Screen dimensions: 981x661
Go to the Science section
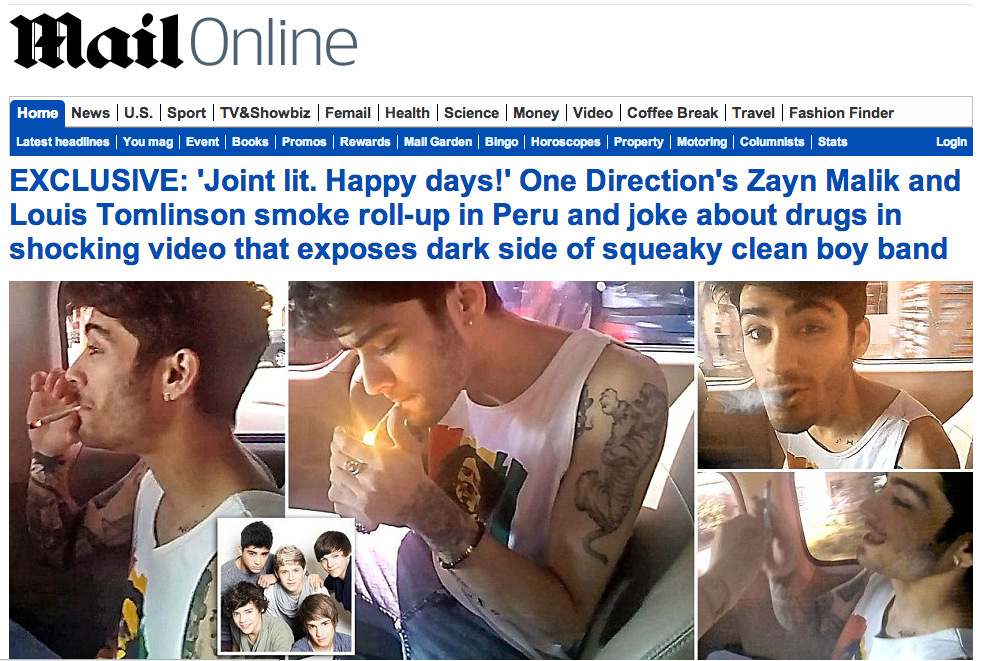click(471, 113)
